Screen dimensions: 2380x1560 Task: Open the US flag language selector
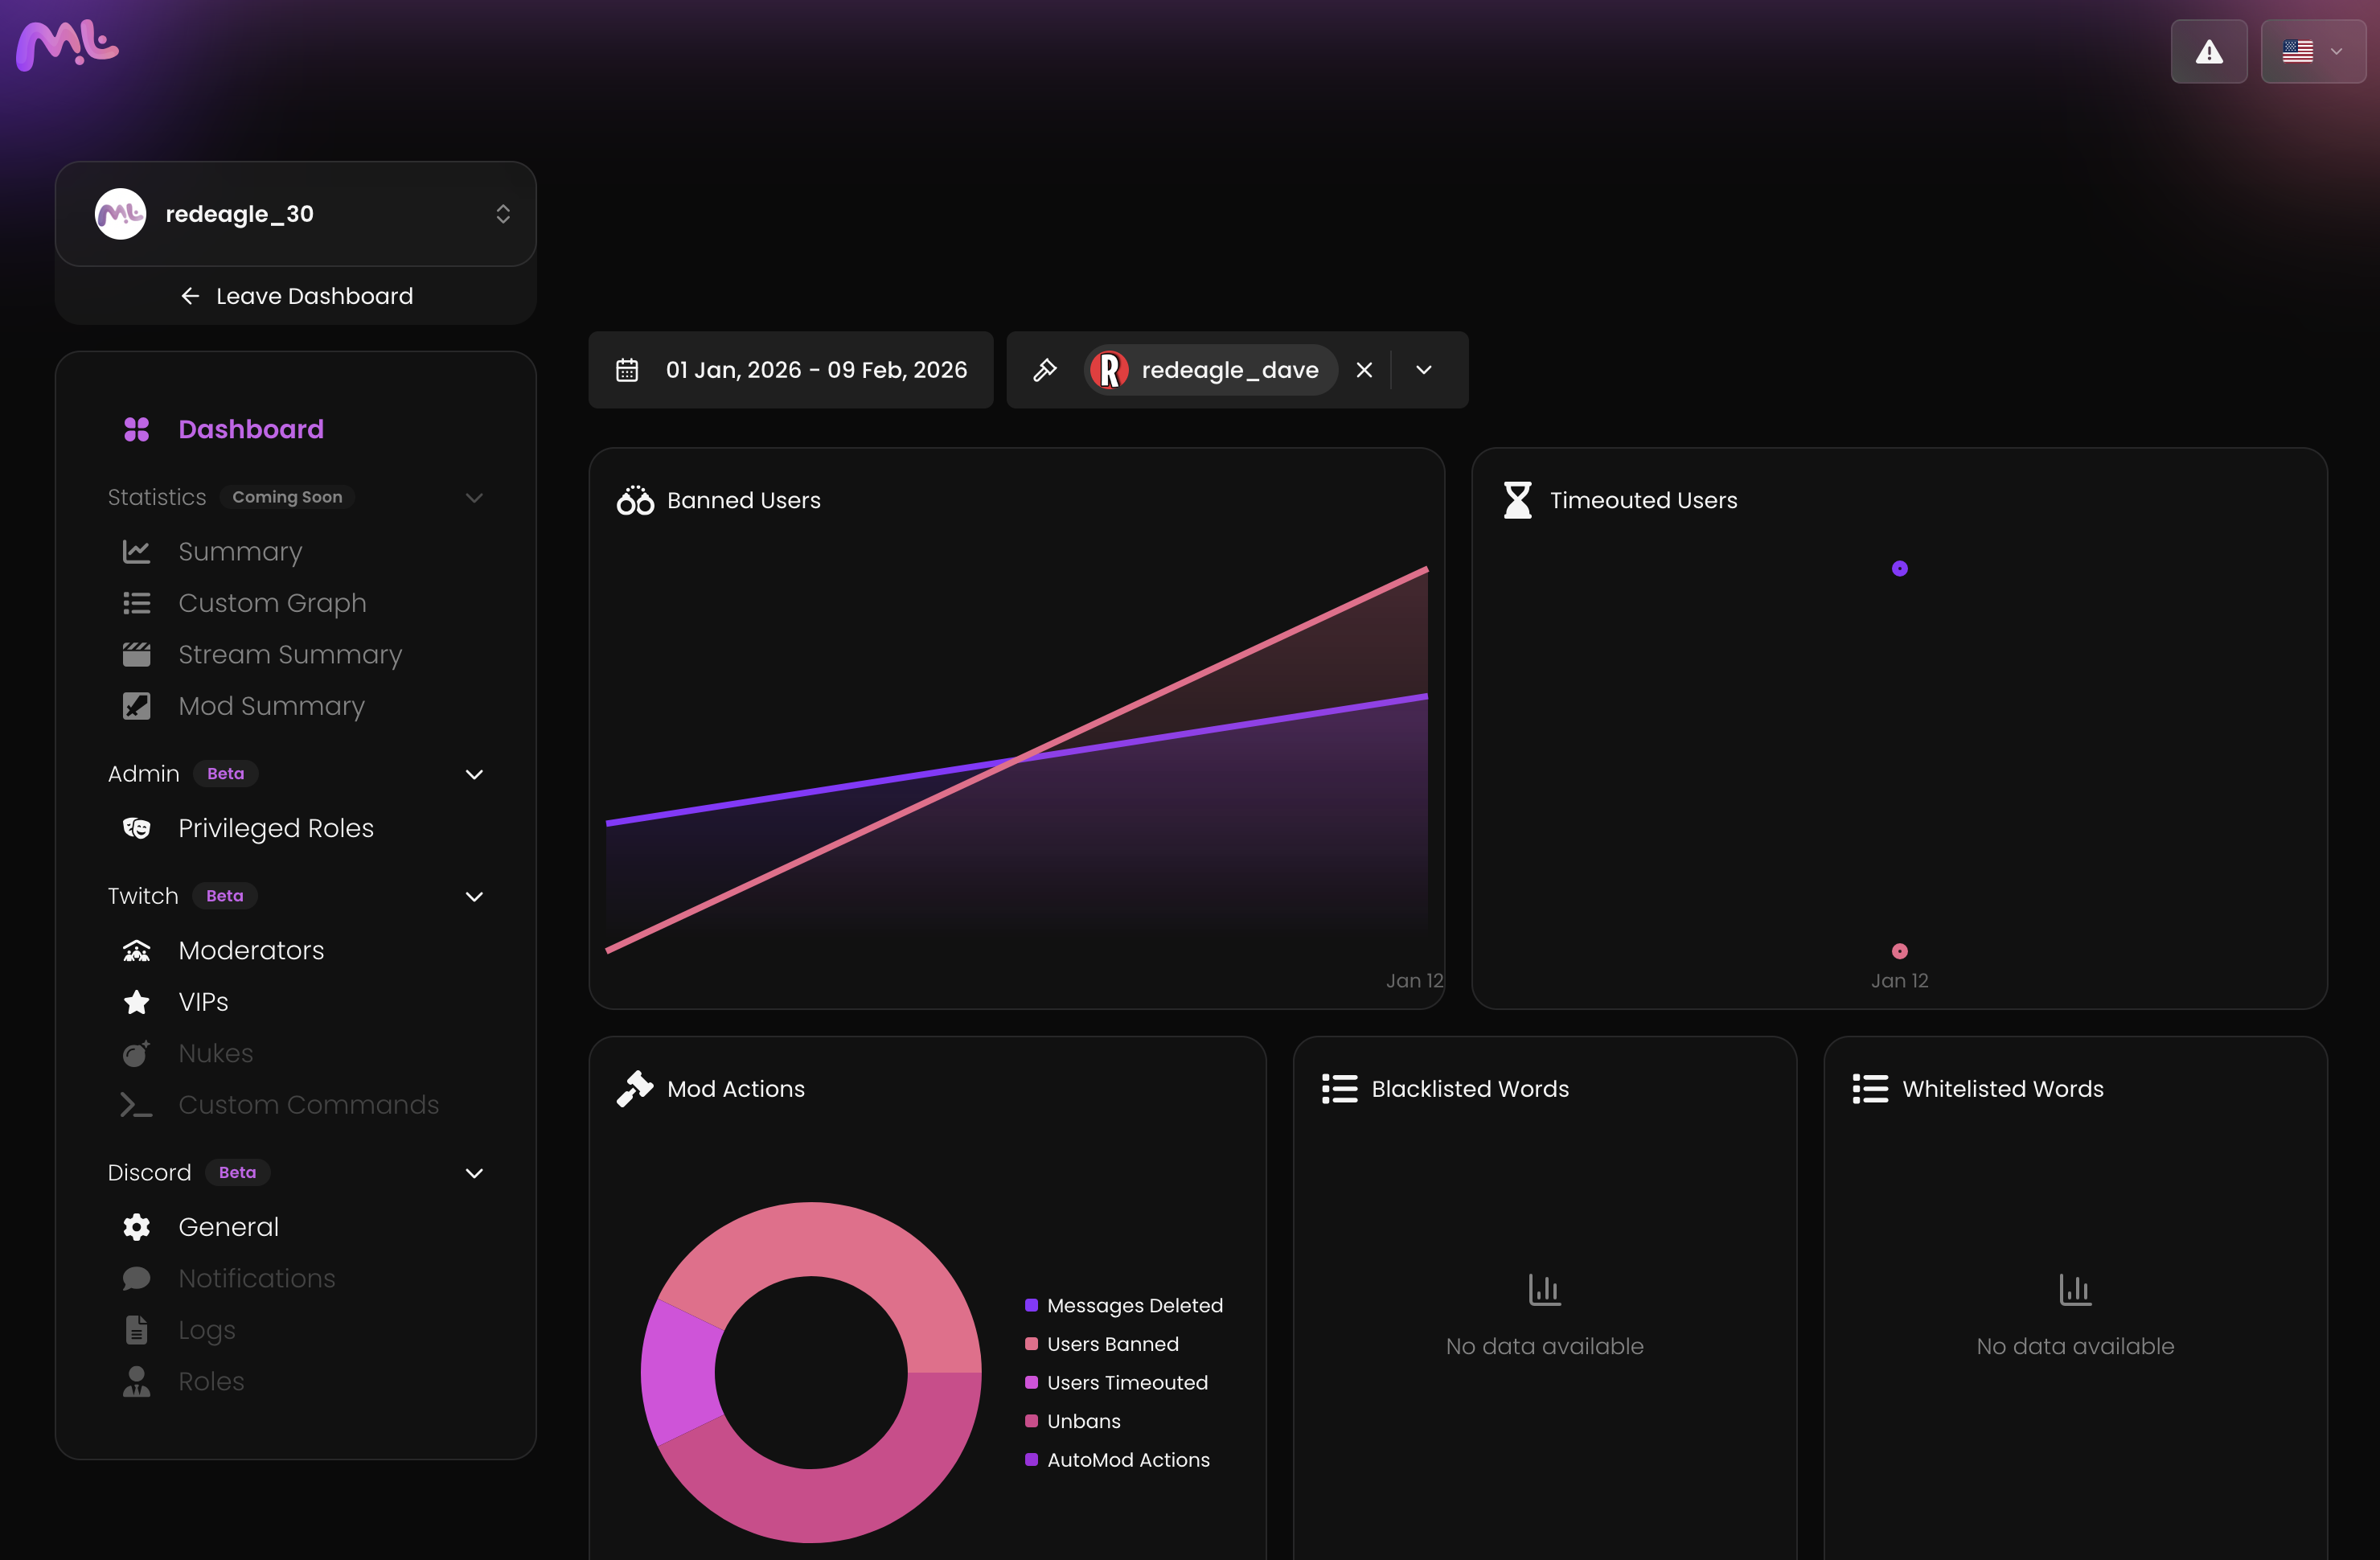pyautogui.click(x=2312, y=52)
